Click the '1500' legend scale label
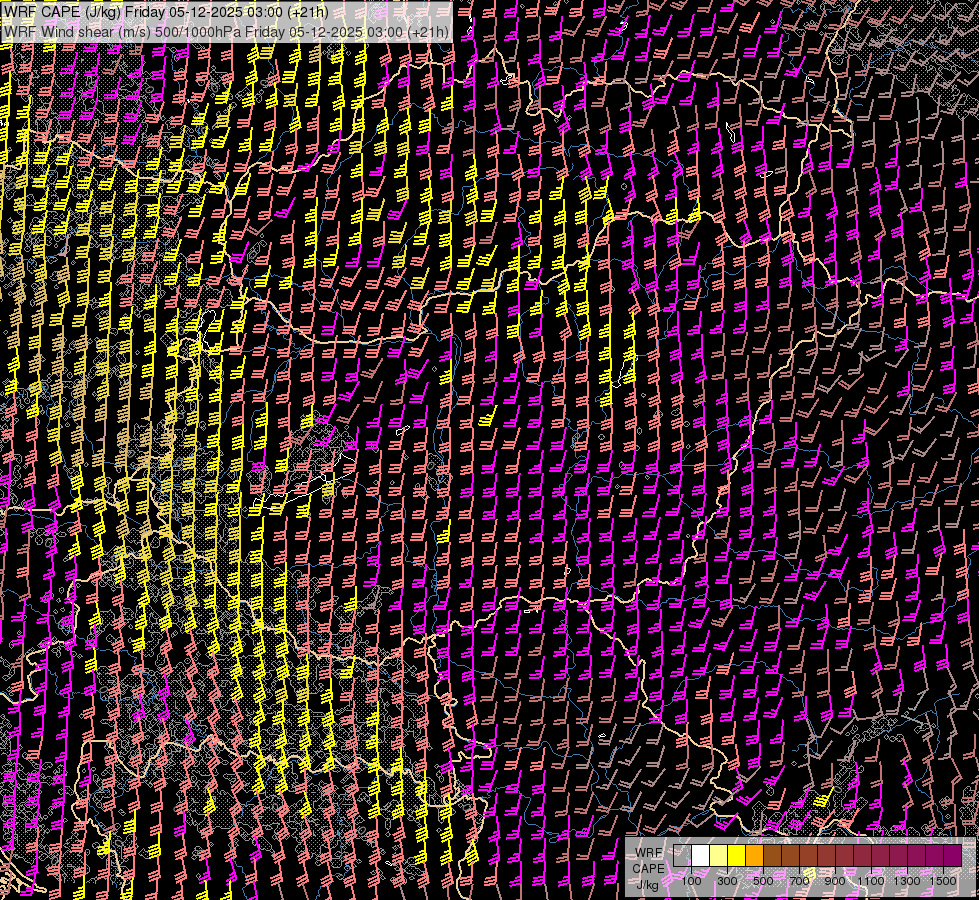The image size is (979, 900). click(x=943, y=881)
